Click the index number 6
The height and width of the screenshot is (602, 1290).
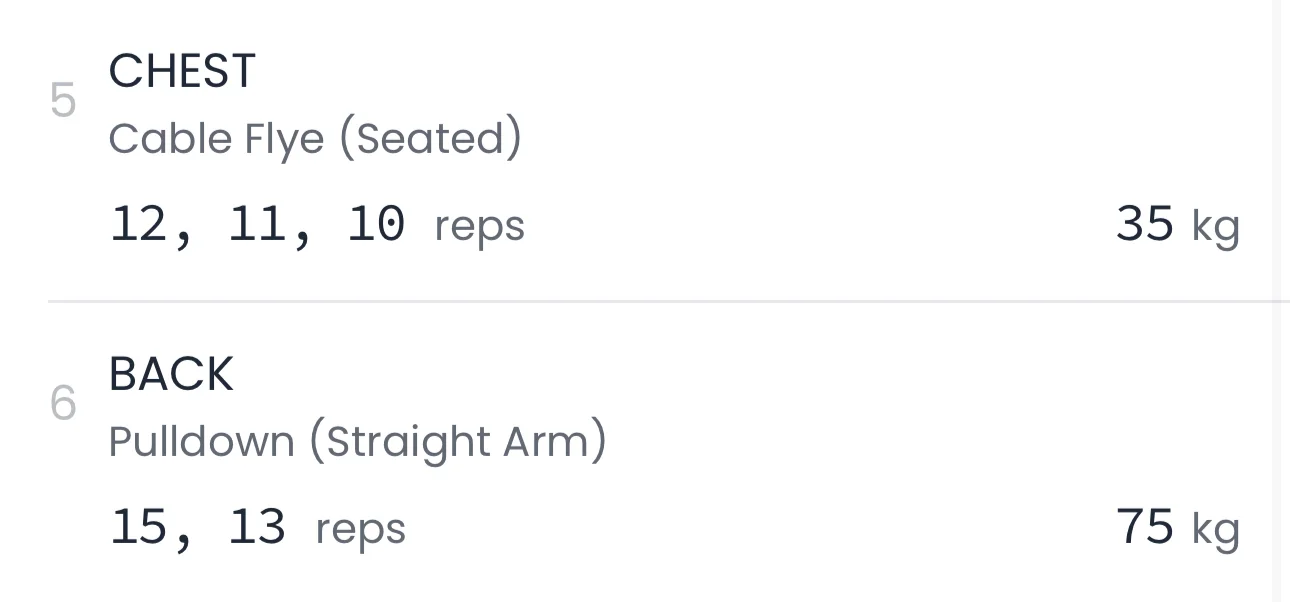[x=63, y=404]
